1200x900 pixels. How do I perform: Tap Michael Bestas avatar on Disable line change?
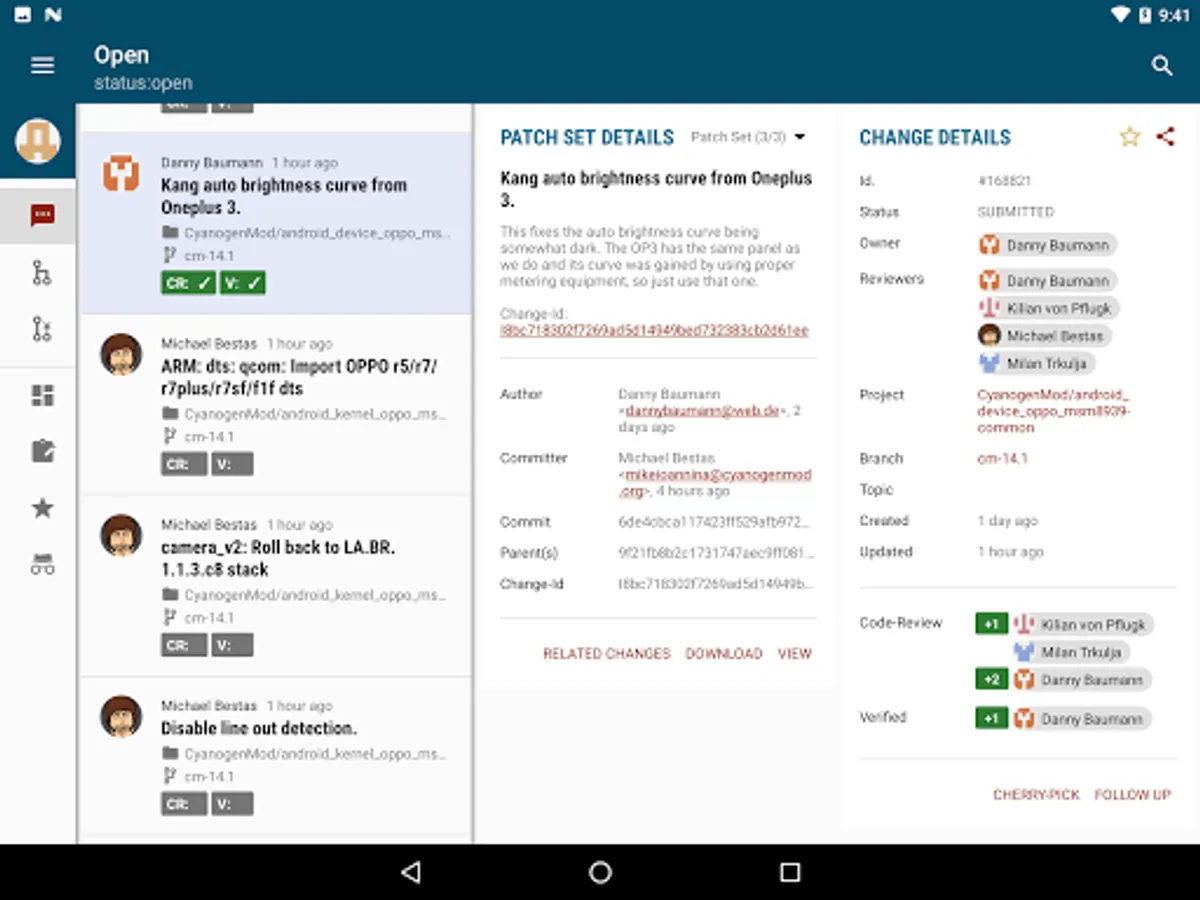(x=121, y=717)
